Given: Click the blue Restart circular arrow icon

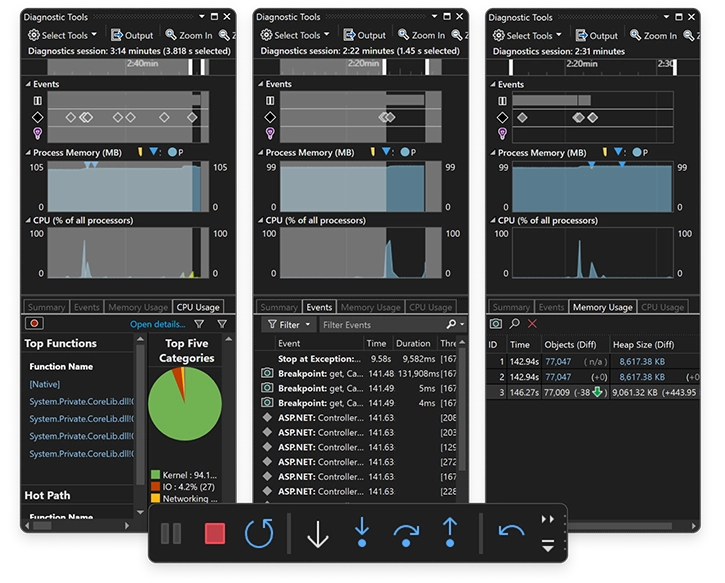Looking at the screenshot, I should pyautogui.click(x=259, y=533).
